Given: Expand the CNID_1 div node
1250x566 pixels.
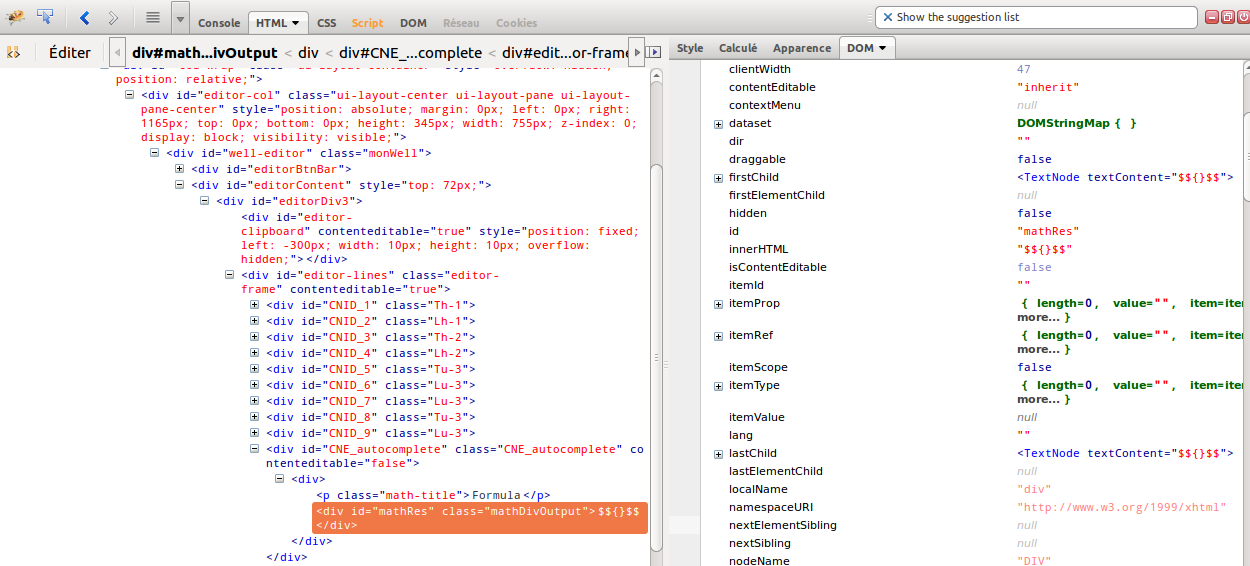Looking at the screenshot, I should pos(255,305).
